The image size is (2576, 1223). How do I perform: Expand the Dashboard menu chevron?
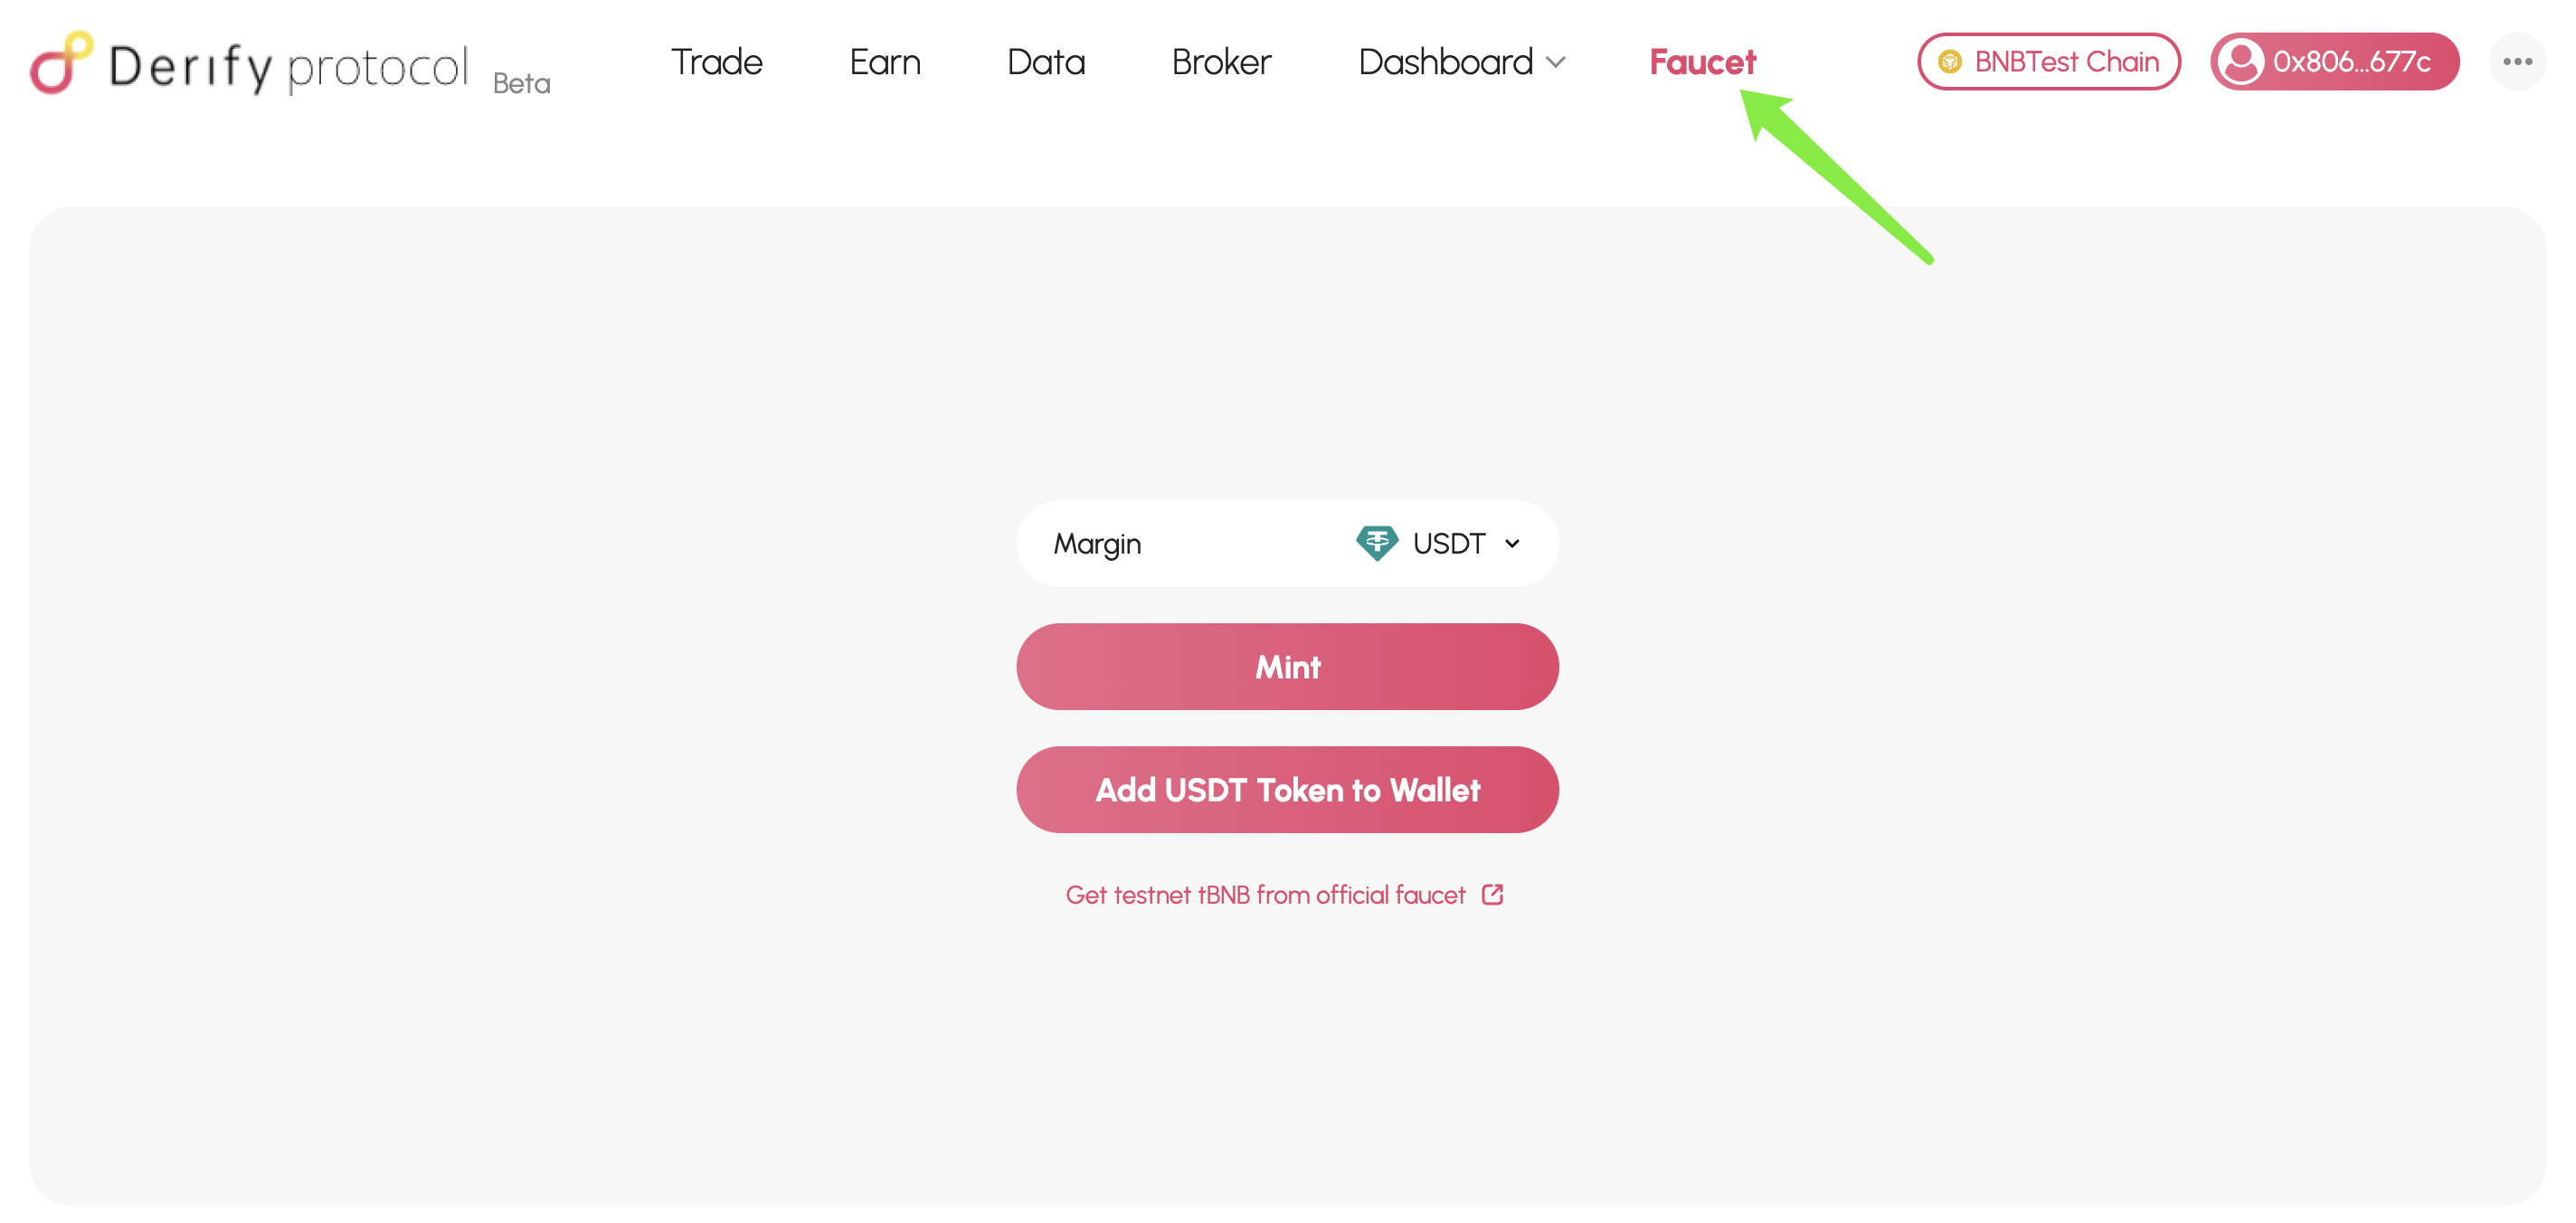pos(1555,62)
